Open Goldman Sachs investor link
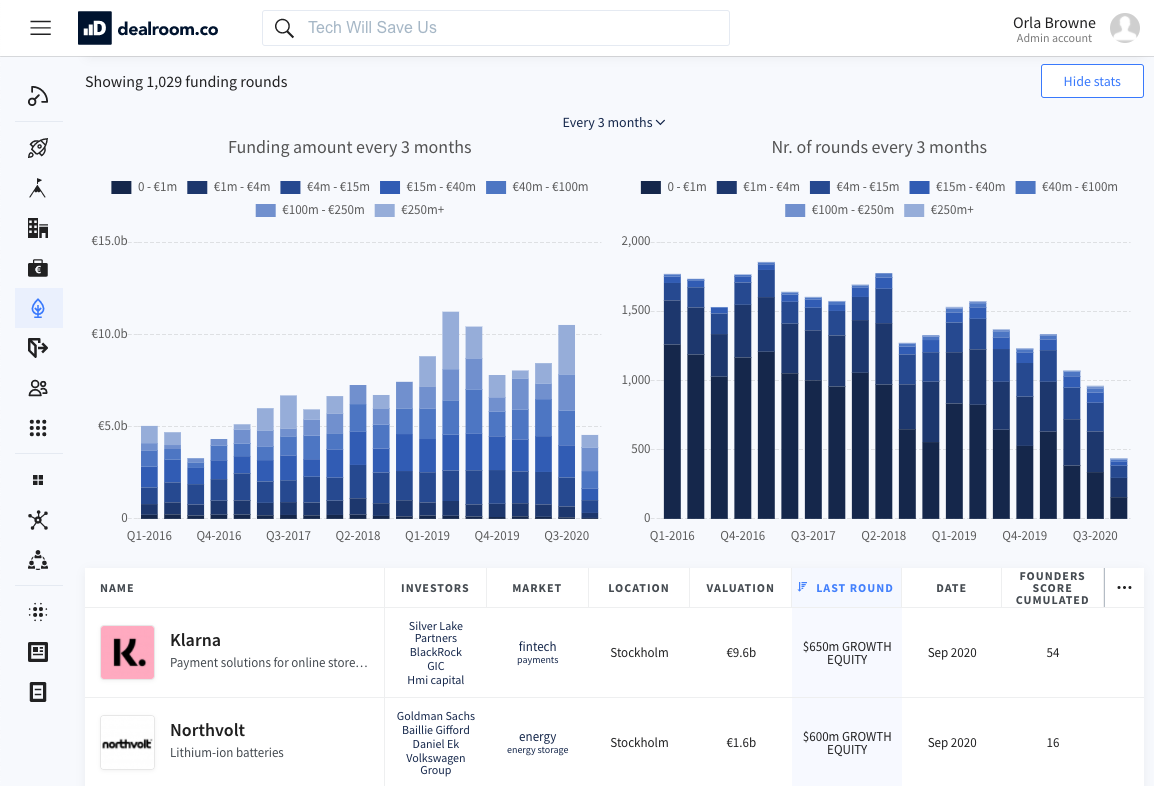 (436, 716)
